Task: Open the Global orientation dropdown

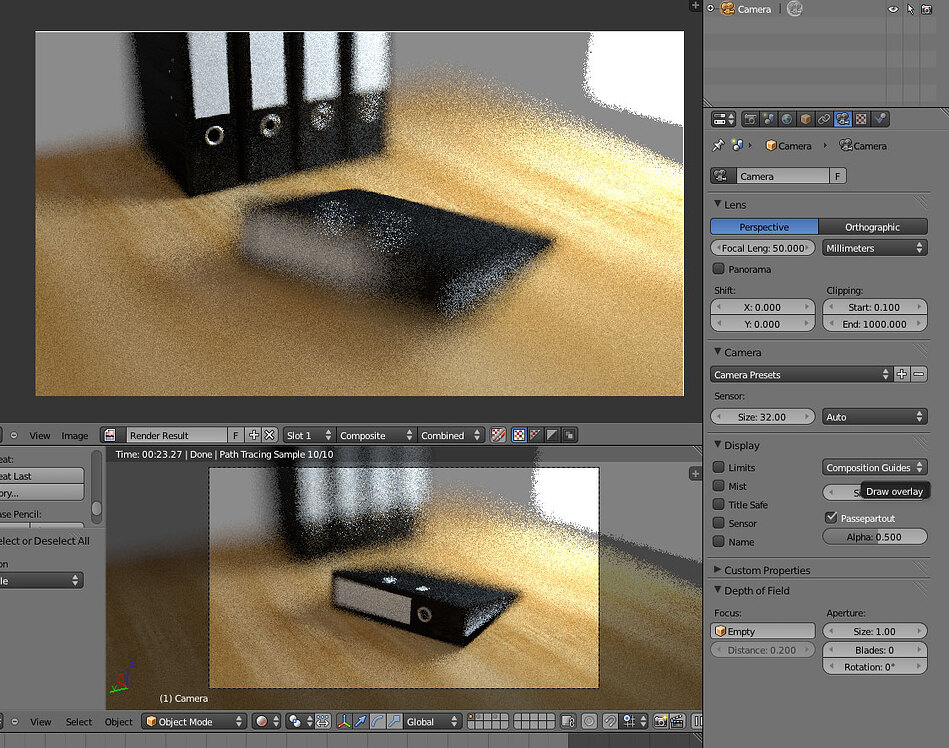Action: [x=432, y=721]
